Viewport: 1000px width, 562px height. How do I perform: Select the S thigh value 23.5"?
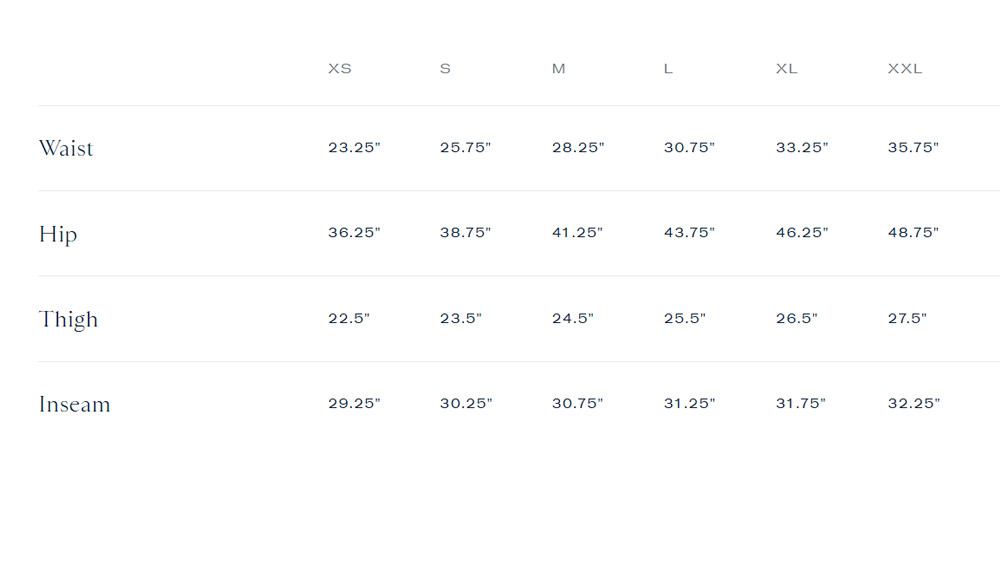click(x=460, y=318)
